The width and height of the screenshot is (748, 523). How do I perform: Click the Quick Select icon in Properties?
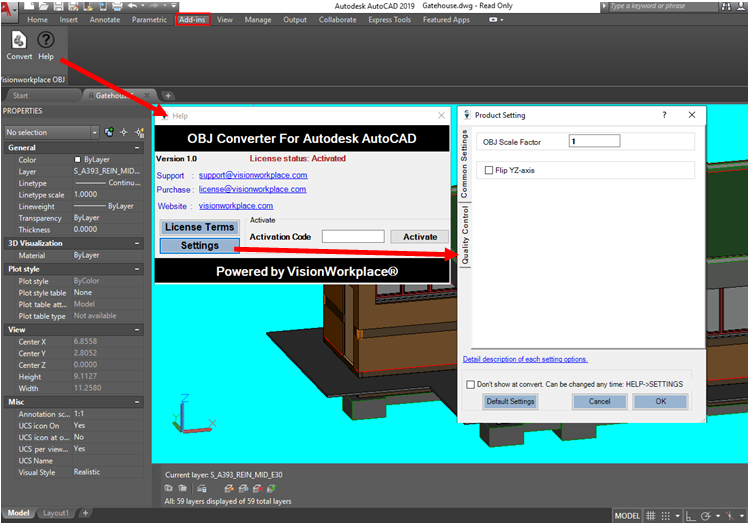[x=139, y=132]
